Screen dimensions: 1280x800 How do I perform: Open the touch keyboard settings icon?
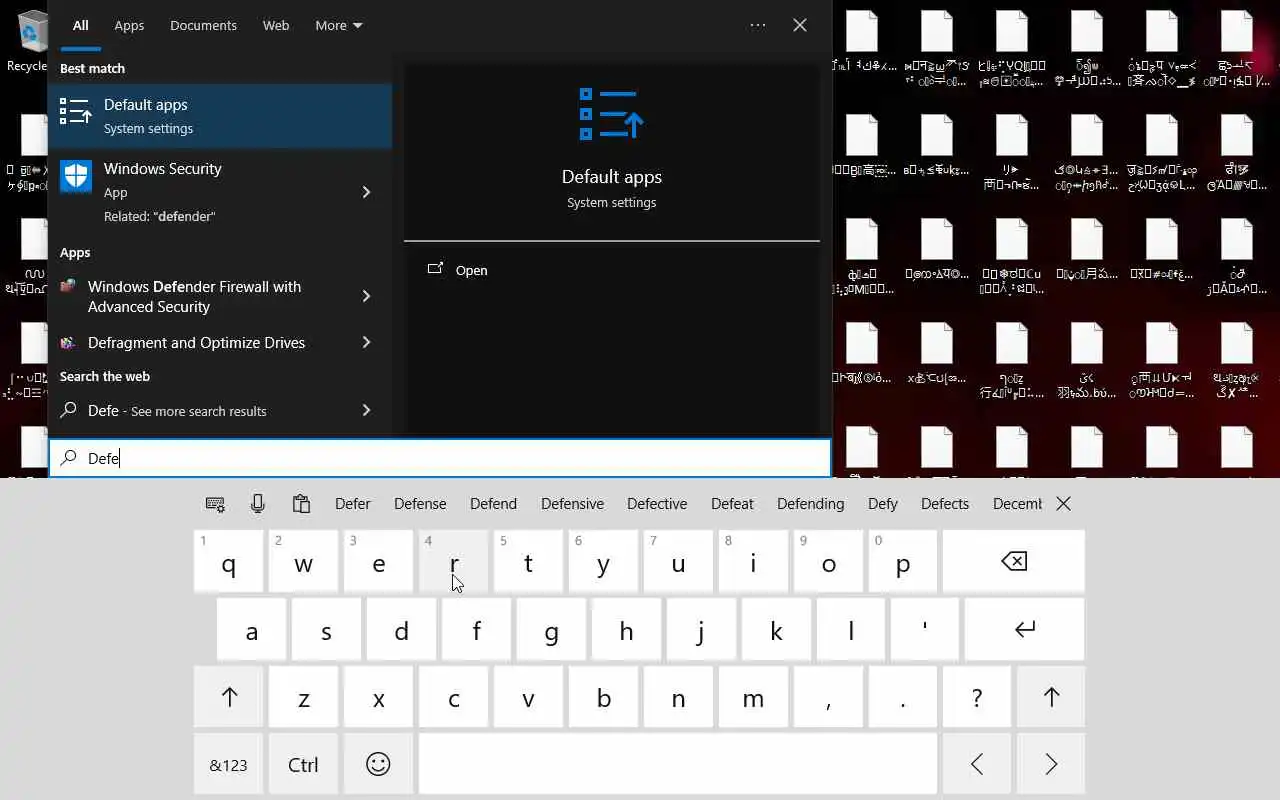[215, 504]
